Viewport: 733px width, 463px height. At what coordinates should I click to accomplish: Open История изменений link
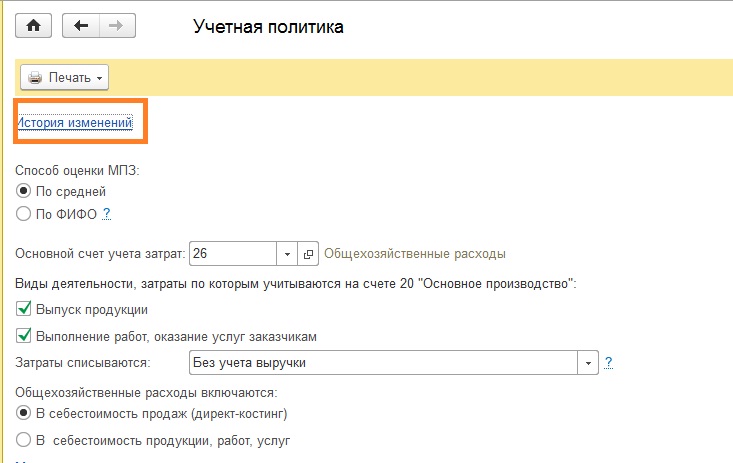(75, 123)
